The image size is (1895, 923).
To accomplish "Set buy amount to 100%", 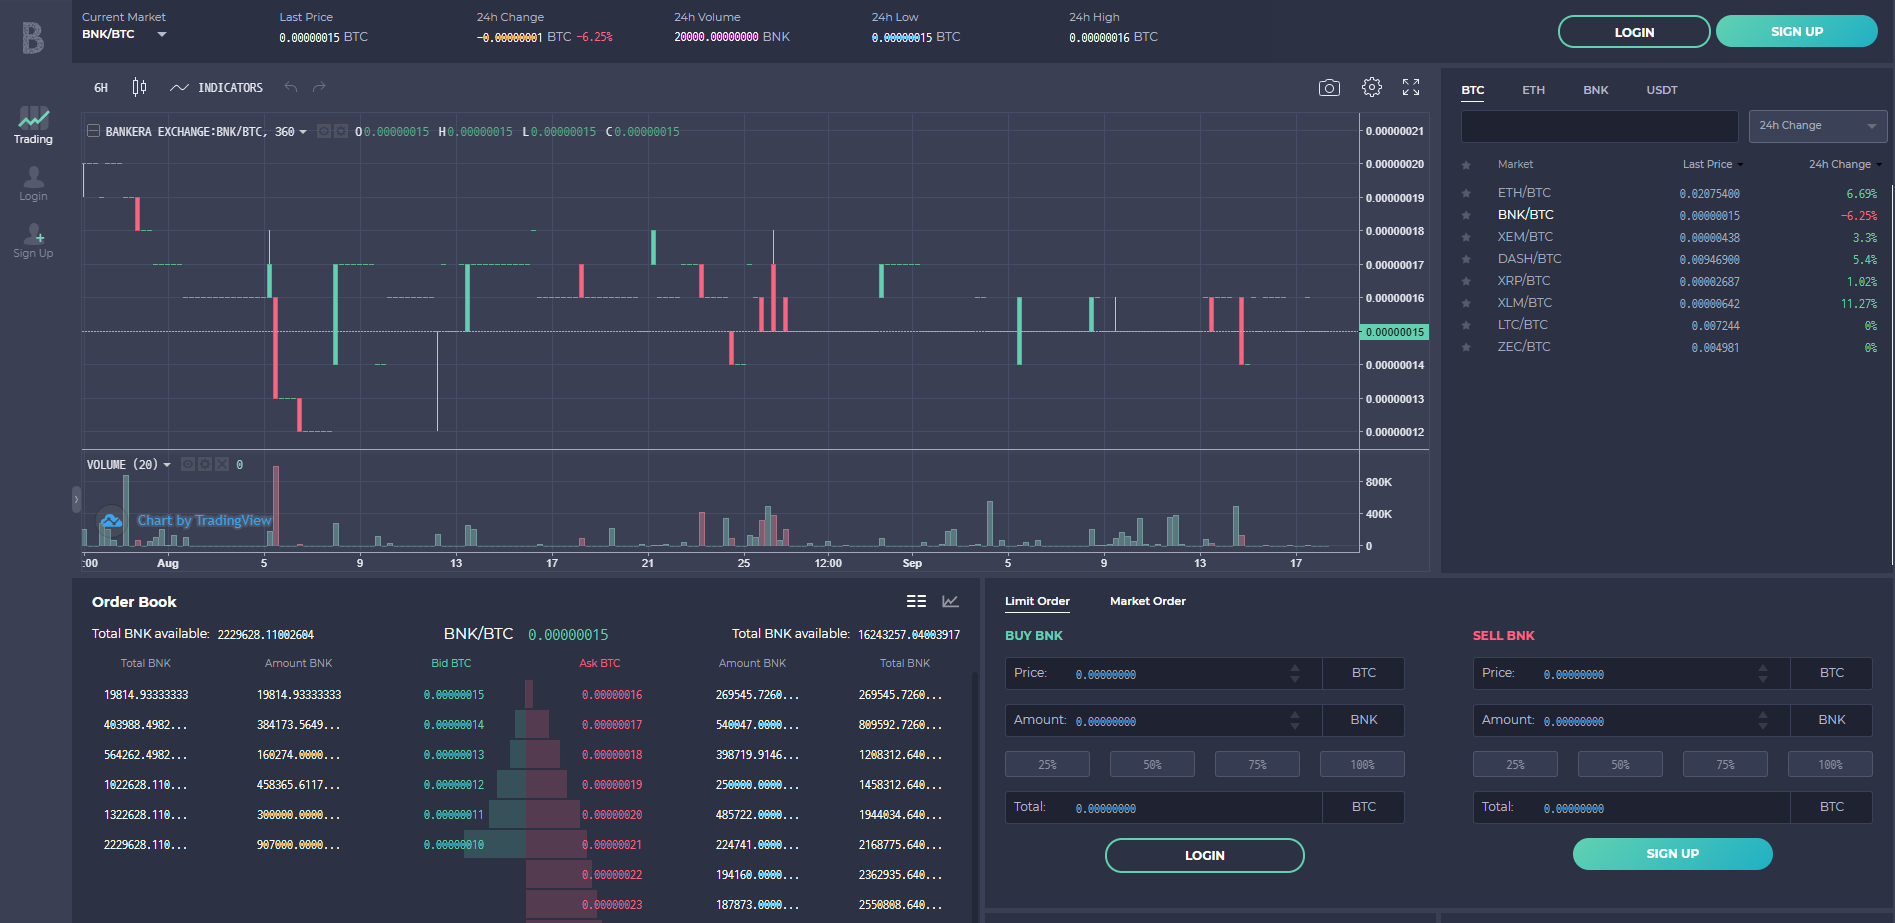I will point(1362,764).
